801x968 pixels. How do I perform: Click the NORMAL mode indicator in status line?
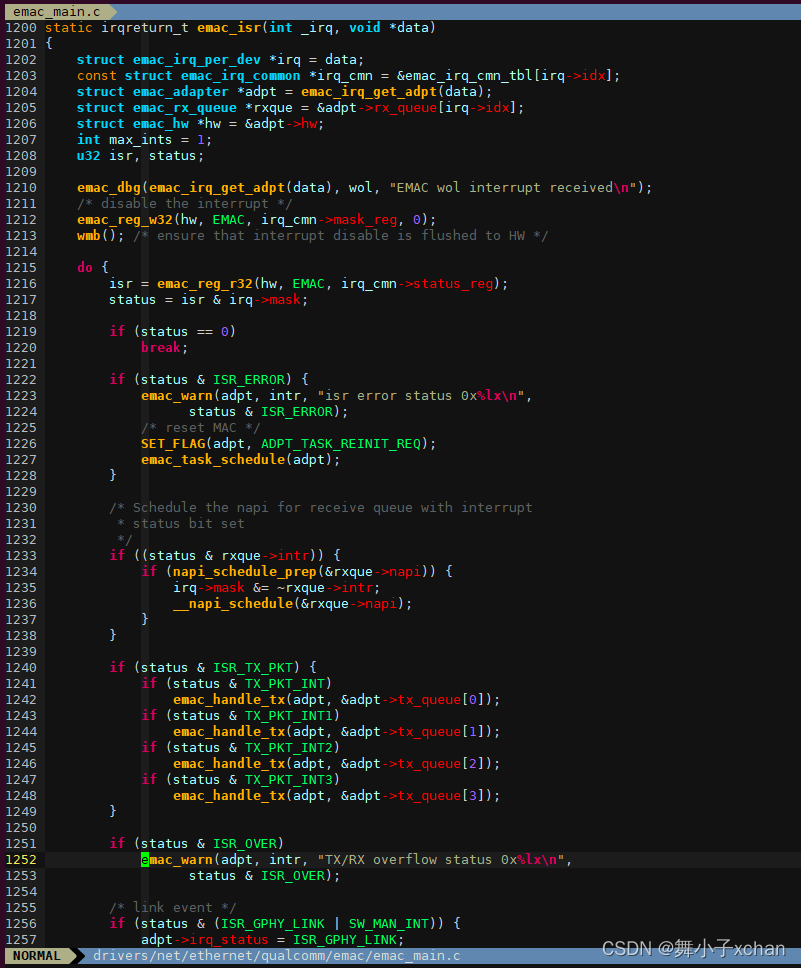[x=36, y=956]
